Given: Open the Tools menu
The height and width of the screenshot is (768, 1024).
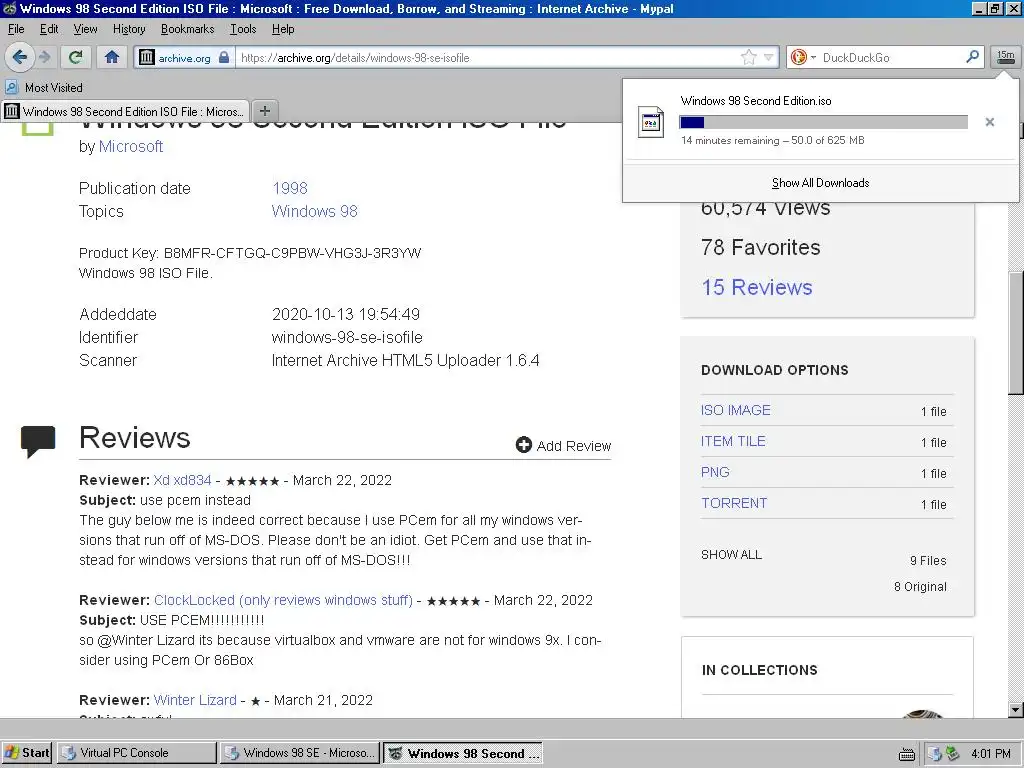Looking at the screenshot, I should coord(243,29).
